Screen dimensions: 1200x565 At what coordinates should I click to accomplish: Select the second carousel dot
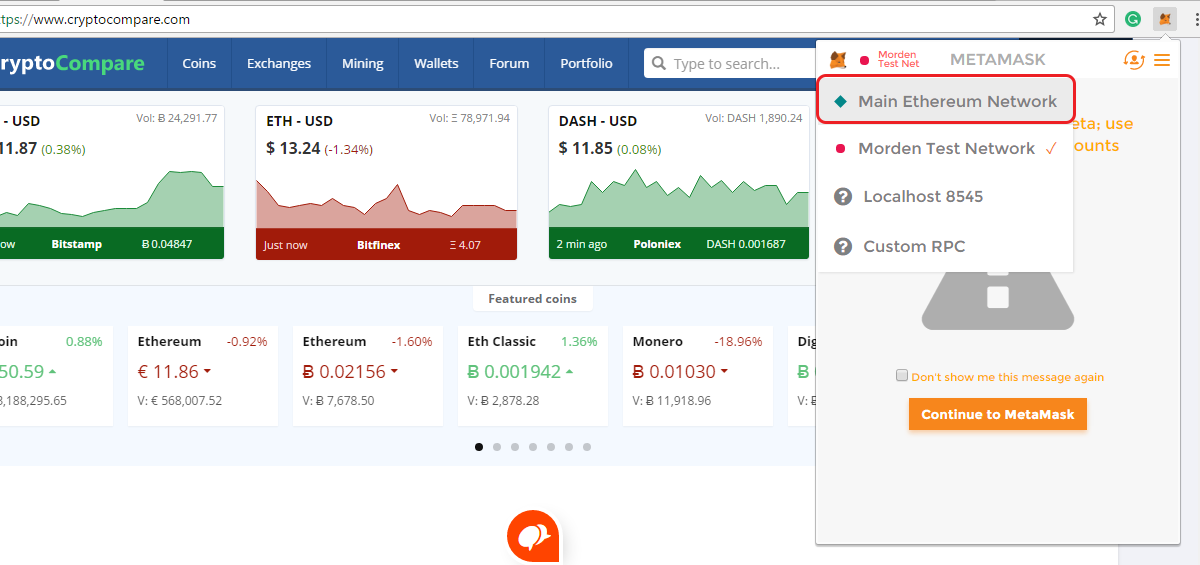[x=497, y=447]
